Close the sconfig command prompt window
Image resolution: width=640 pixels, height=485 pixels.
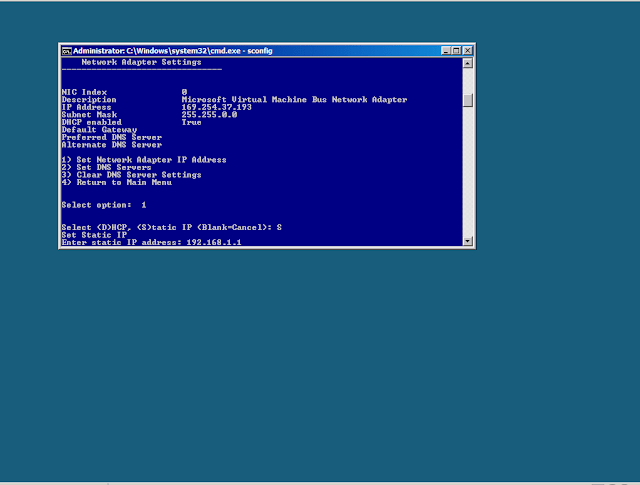467,50
